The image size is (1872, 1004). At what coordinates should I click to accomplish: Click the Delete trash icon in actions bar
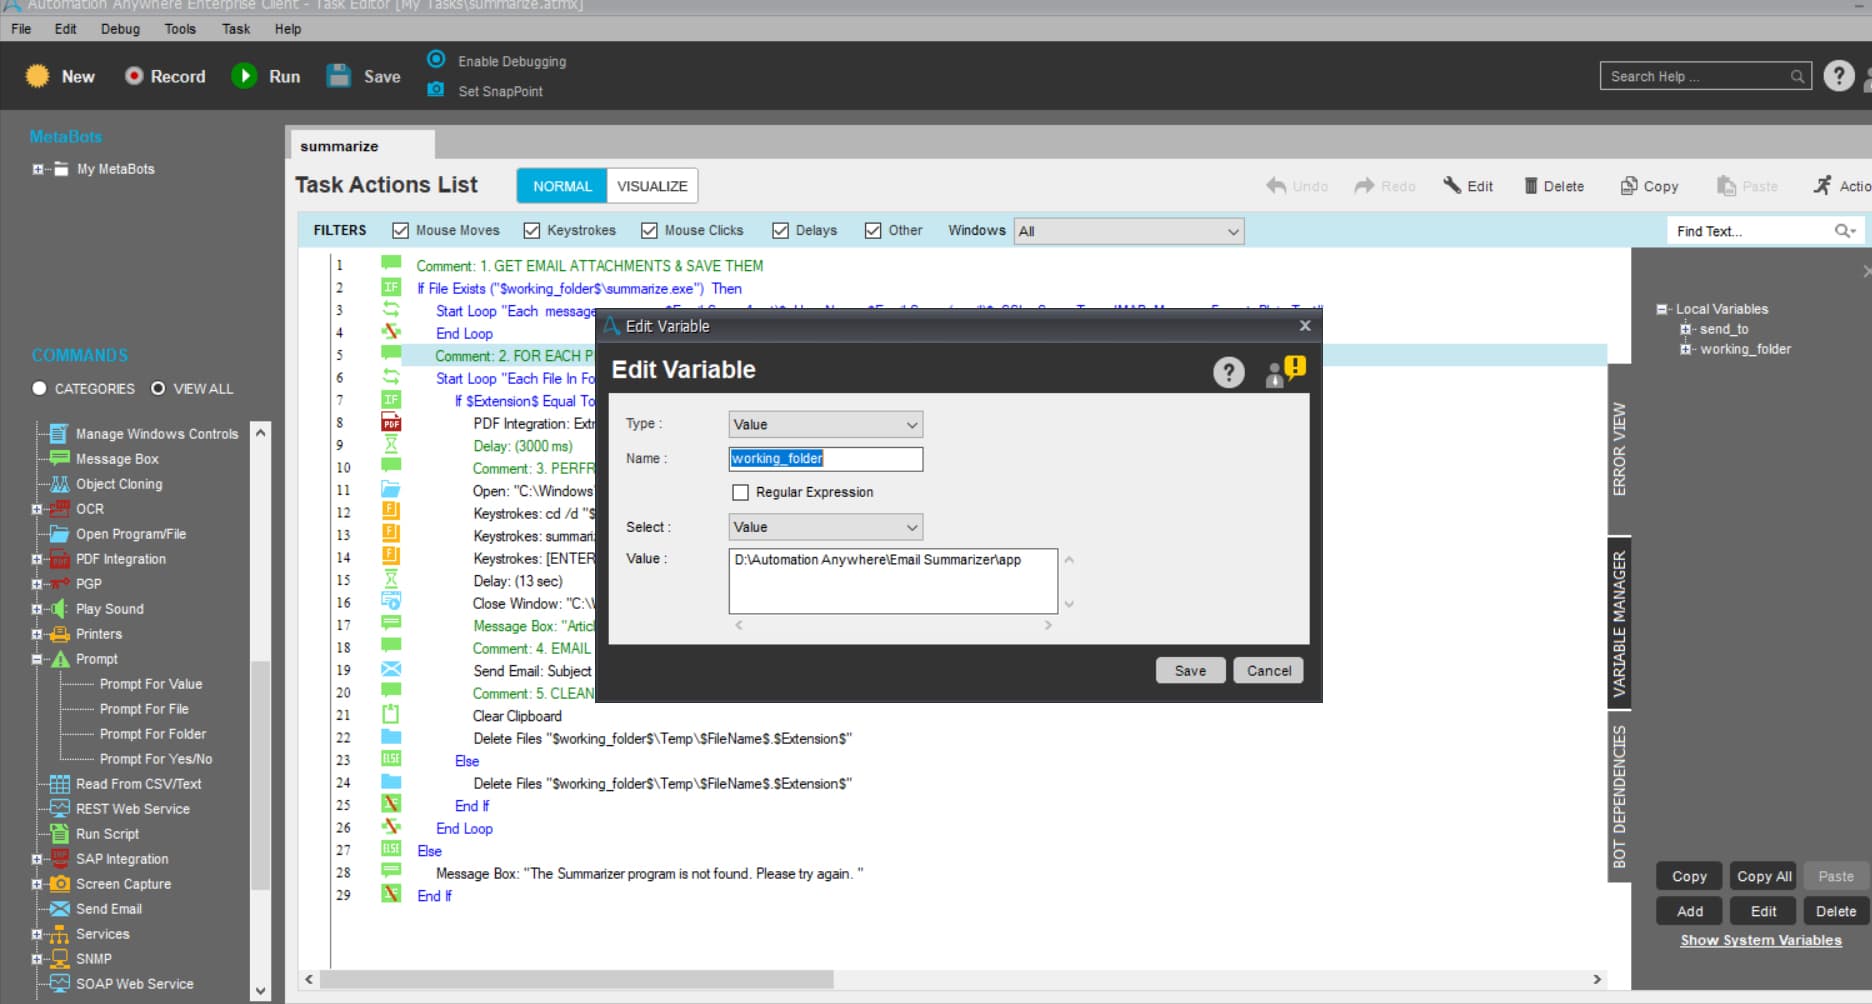click(1531, 186)
